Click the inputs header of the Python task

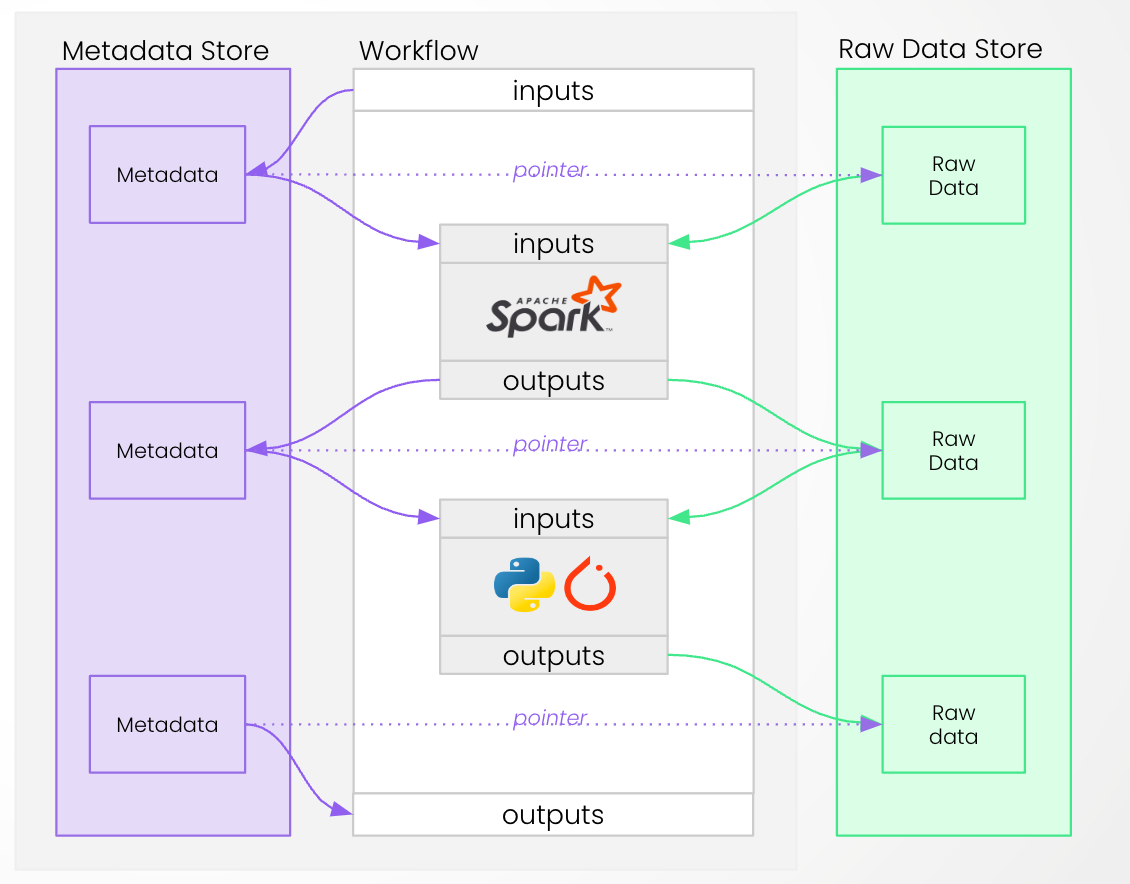(553, 519)
